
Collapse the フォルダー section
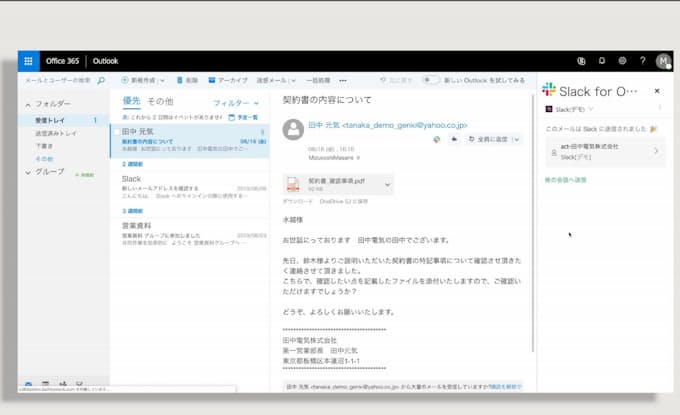pos(28,103)
